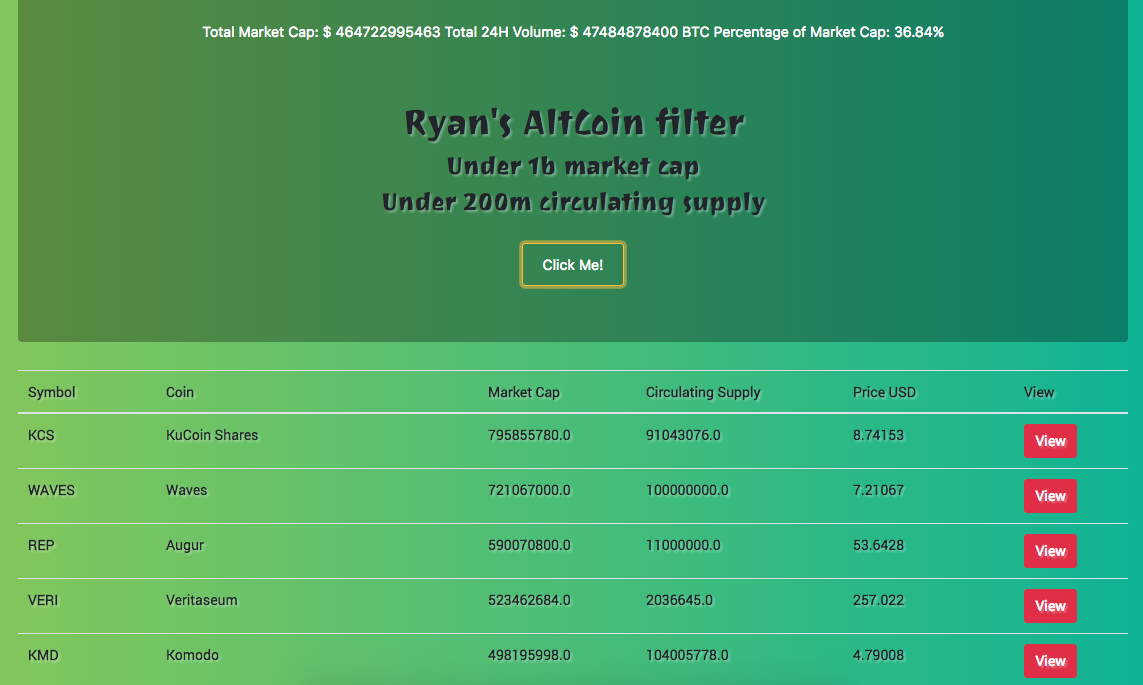
Task: Select the Price USD column header
Action: coord(884,392)
